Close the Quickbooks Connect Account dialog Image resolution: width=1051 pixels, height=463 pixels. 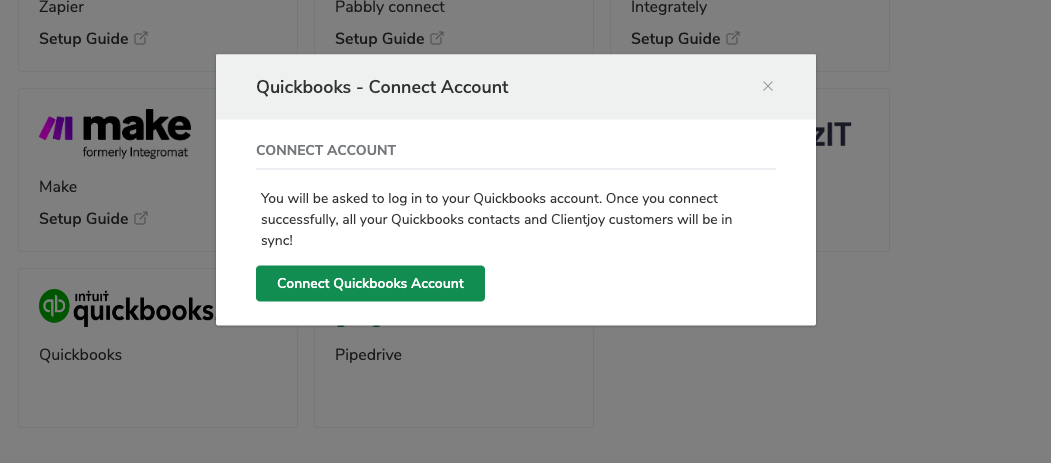(768, 86)
